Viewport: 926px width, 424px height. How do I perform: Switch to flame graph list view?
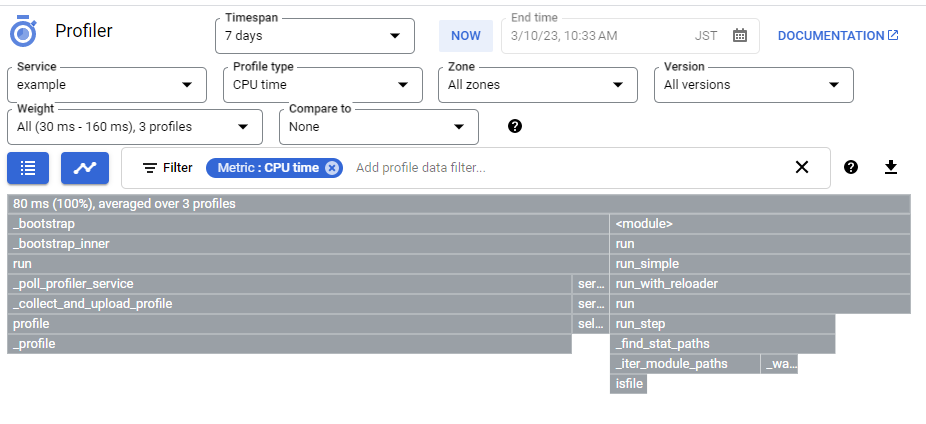coord(28,168)
